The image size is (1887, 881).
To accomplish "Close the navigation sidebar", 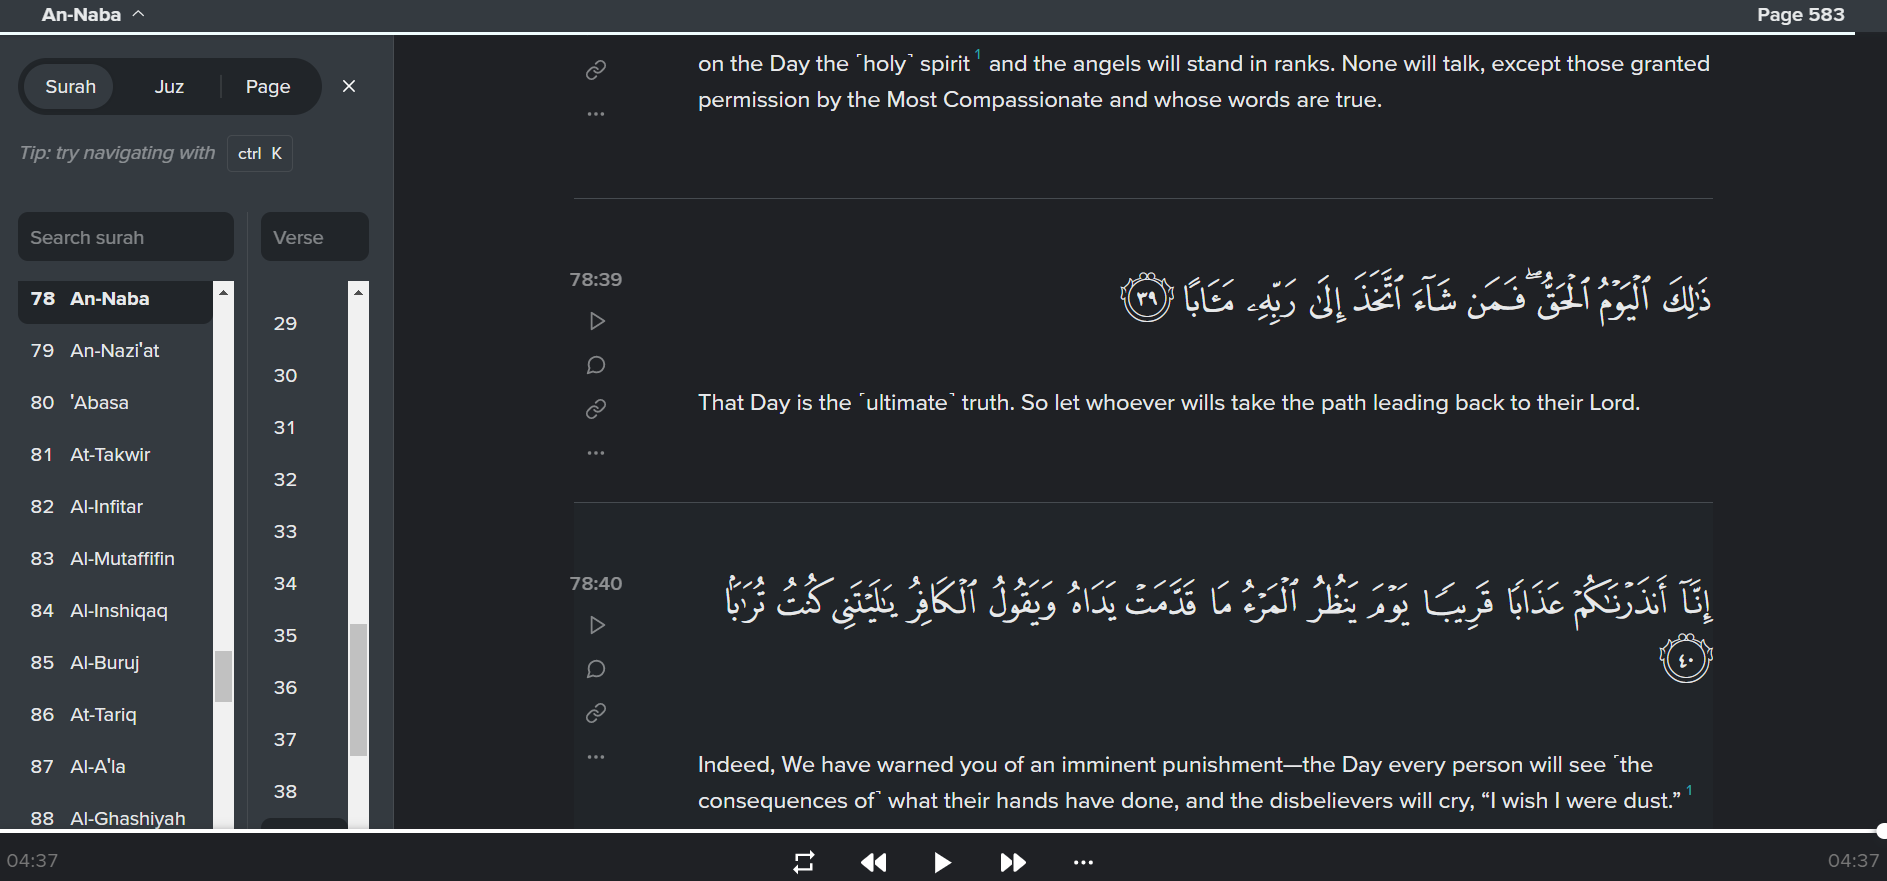I will pyautogui.click(x=349, y=86).
